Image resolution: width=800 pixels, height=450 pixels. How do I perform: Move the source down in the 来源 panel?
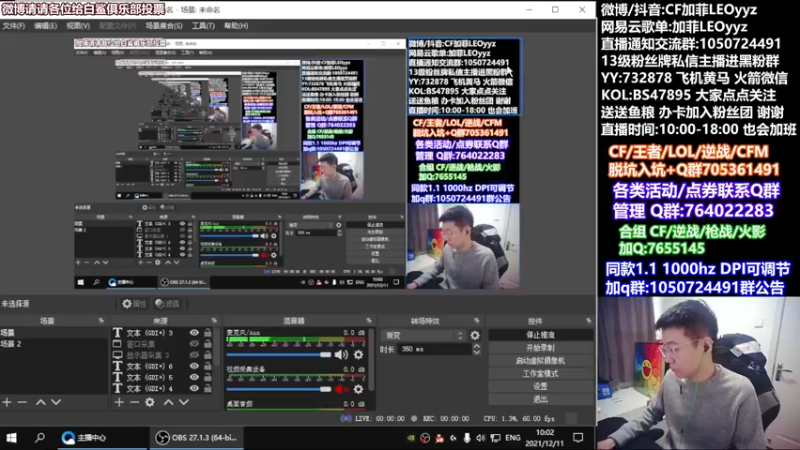coord(184,402)
